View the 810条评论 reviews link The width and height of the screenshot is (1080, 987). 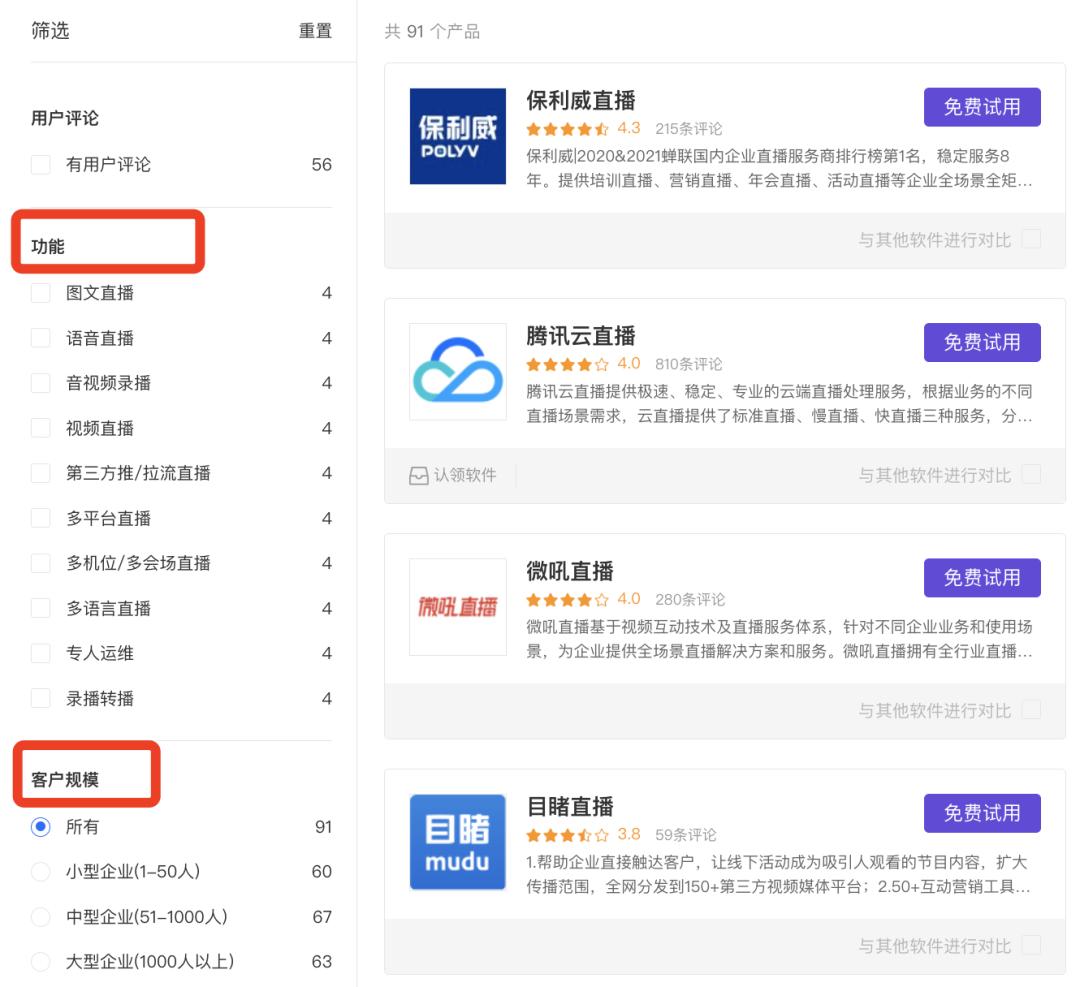[689, 364]
